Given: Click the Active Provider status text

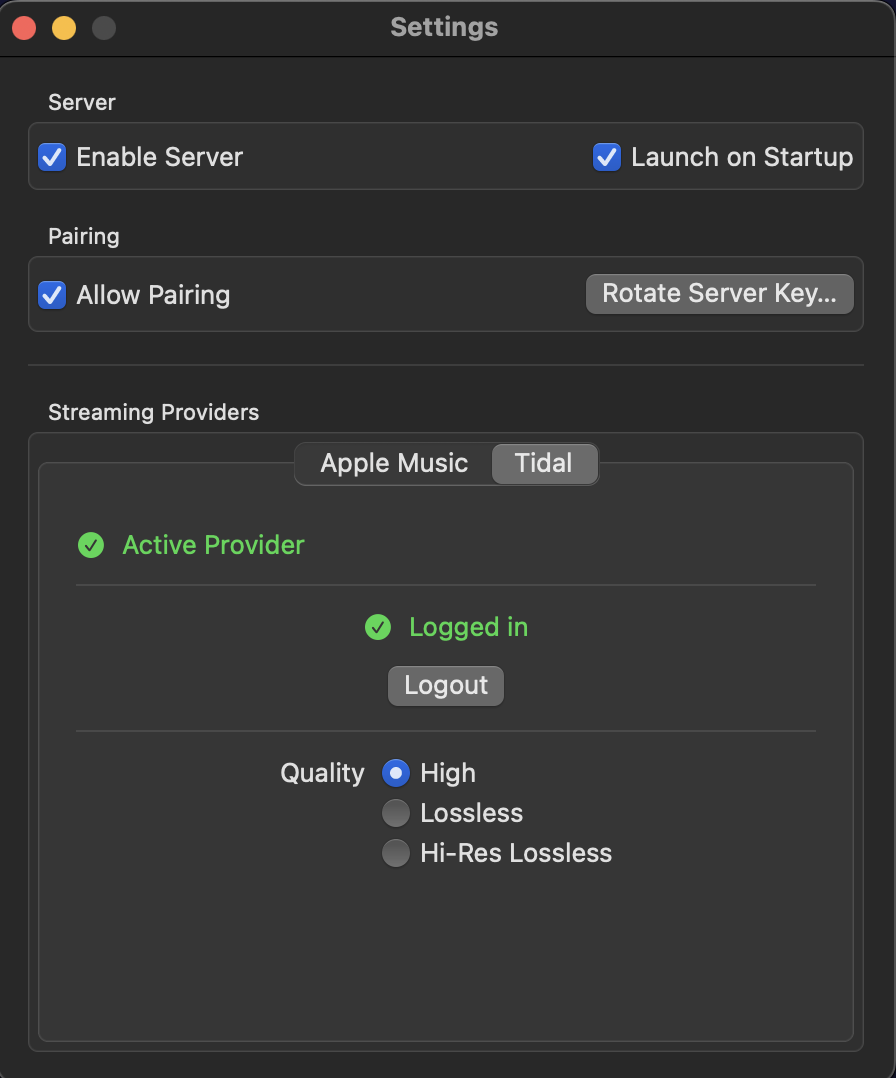Looking at the screenshot, I should coord(213,545).
